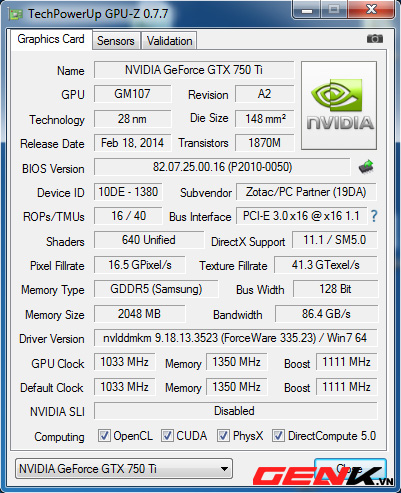Click the NVIDIA logo image
This screenshot has height=493, width=401.
coord(339,105)
